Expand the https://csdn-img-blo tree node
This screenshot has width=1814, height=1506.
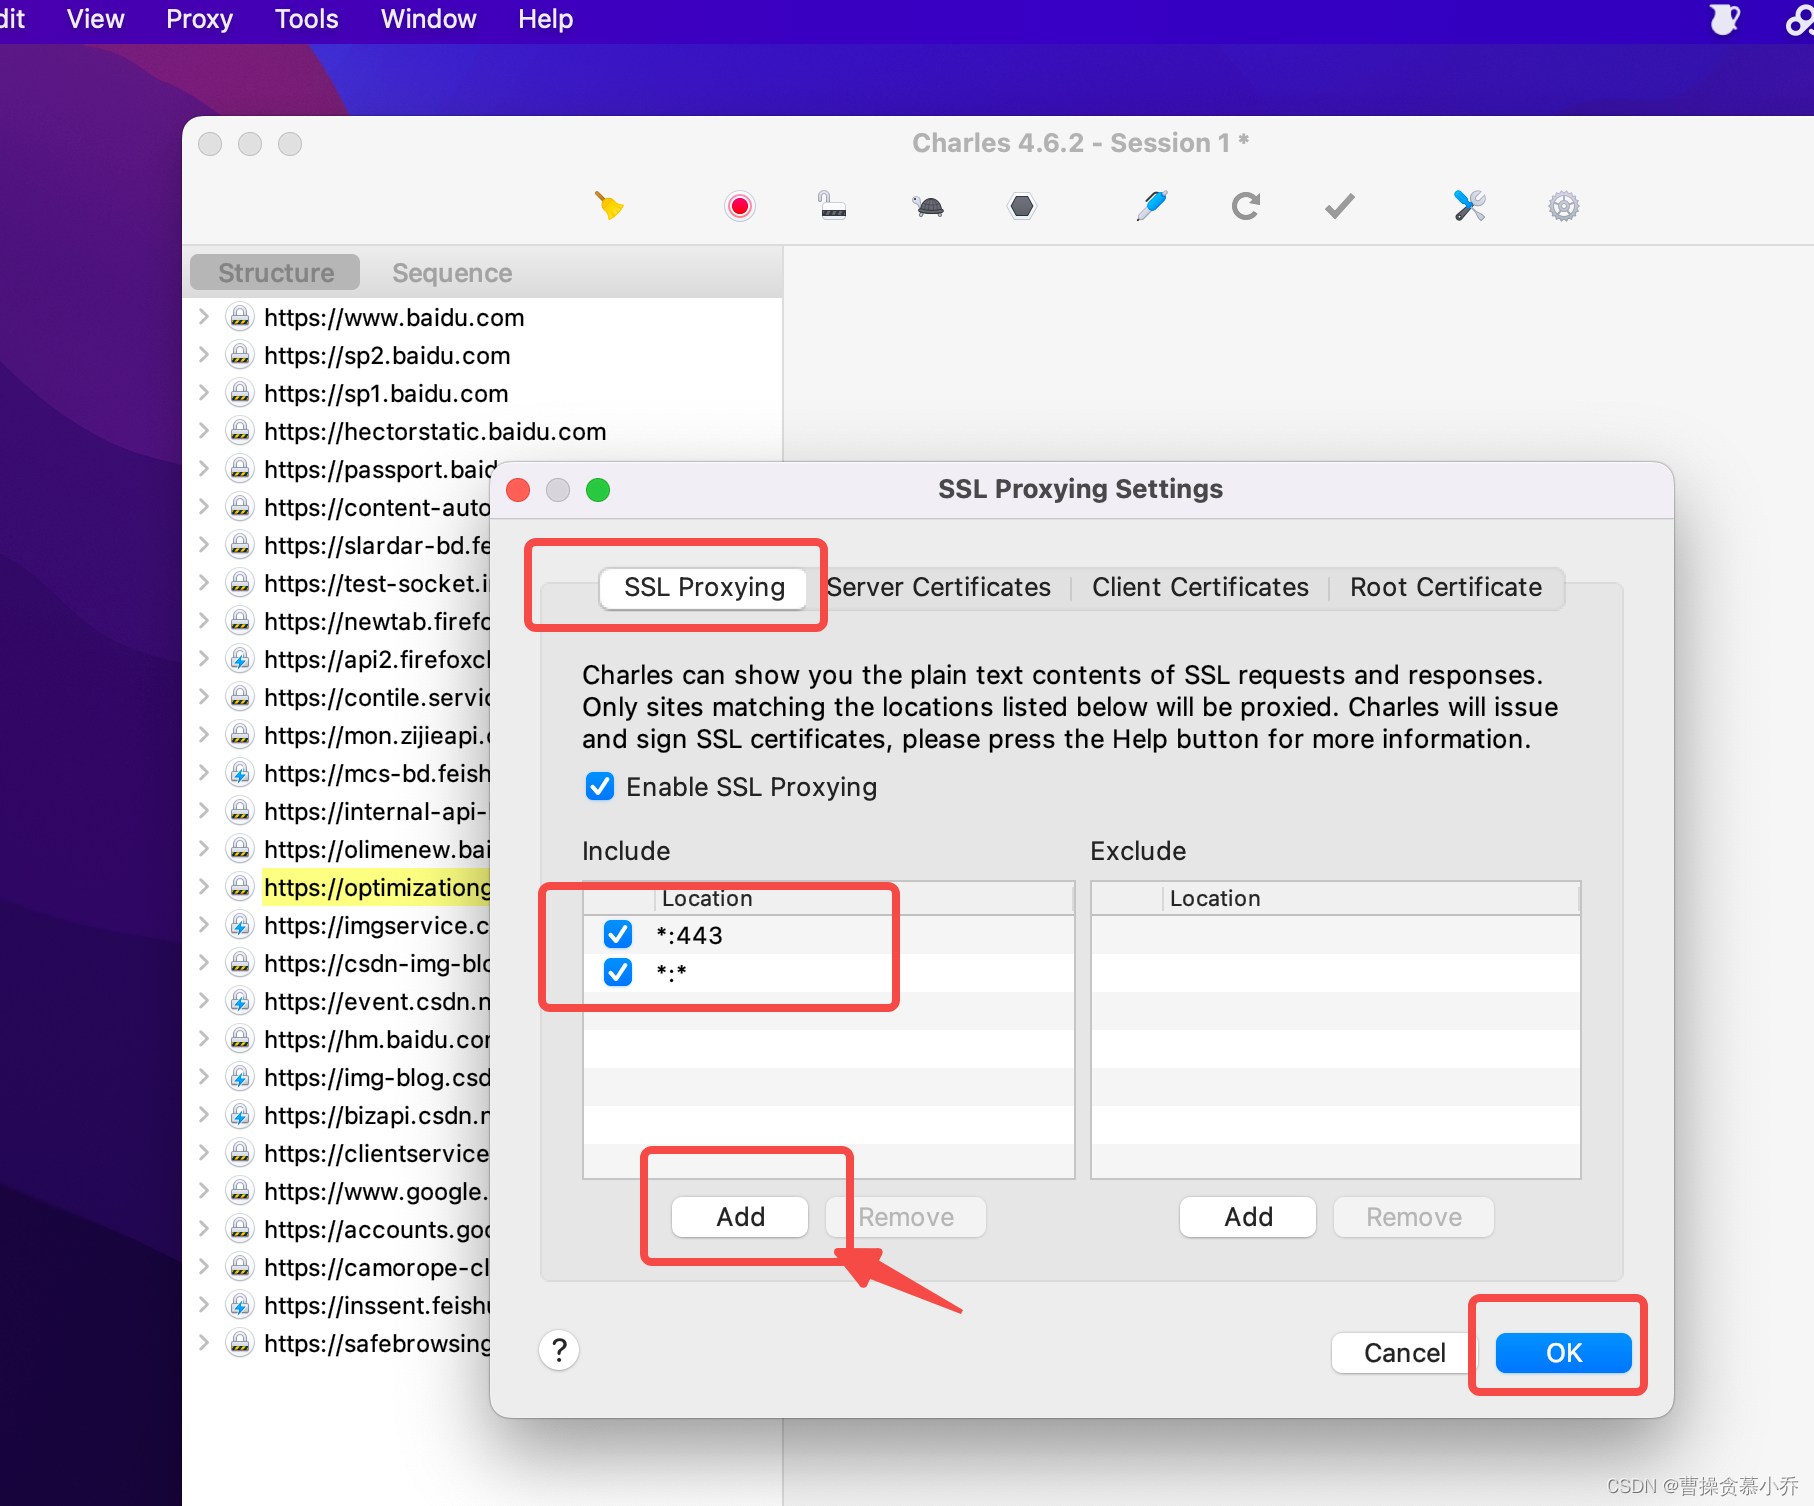tap(204, 963)
